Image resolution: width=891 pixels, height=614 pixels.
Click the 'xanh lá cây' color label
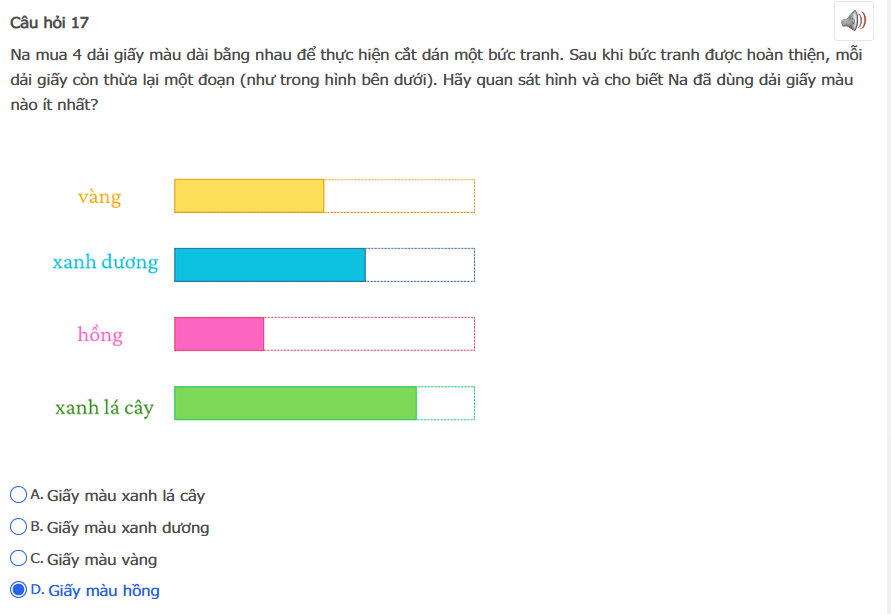coord(104,408)
